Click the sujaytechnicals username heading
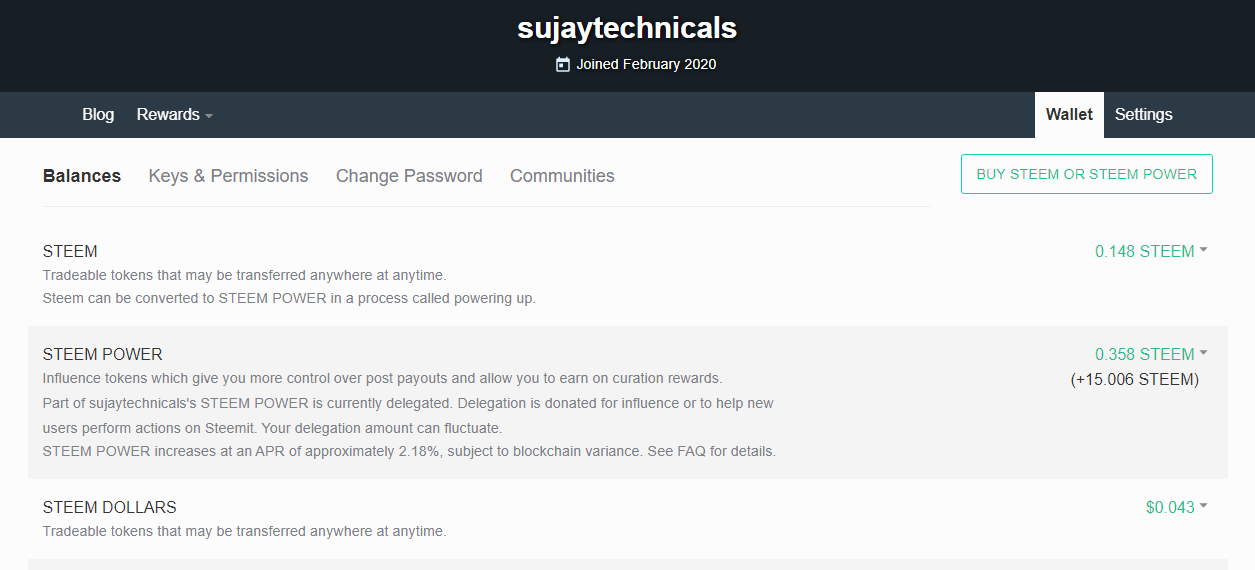Image resolution: width=1255 pixels, height=570 pixels. coord(627,28)
